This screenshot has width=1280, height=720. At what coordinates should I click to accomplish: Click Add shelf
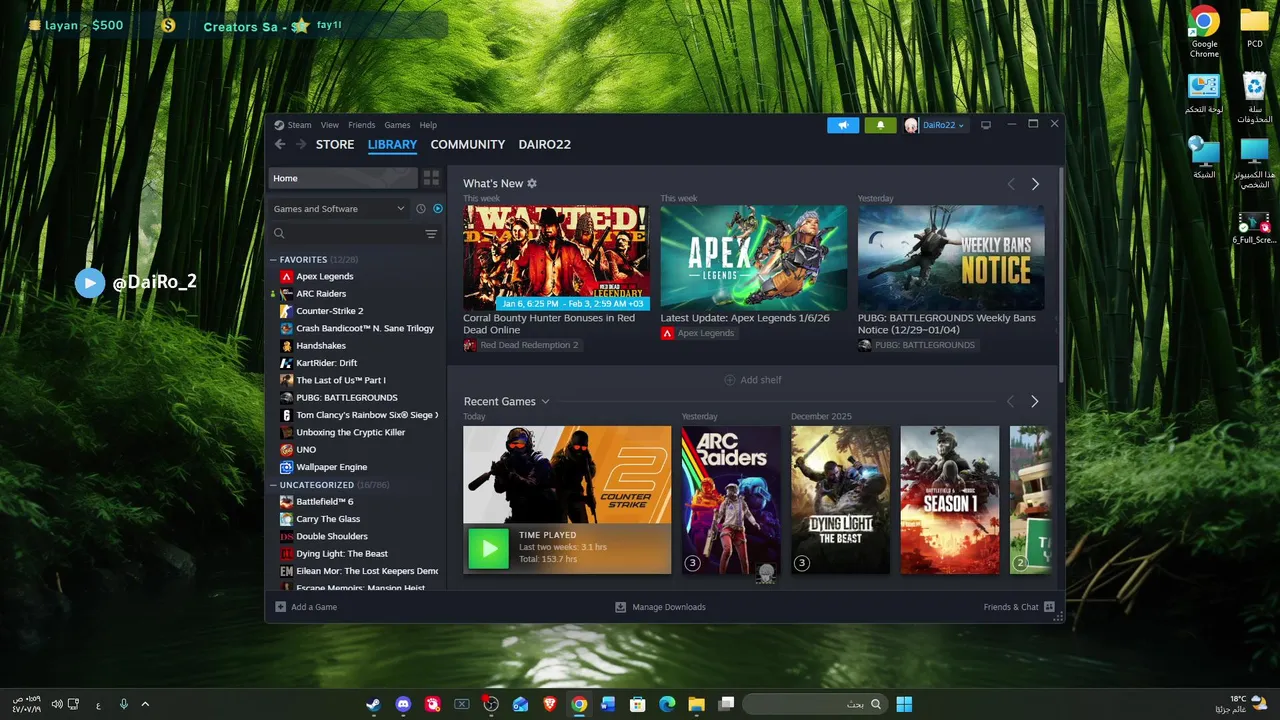click(753, 380)
